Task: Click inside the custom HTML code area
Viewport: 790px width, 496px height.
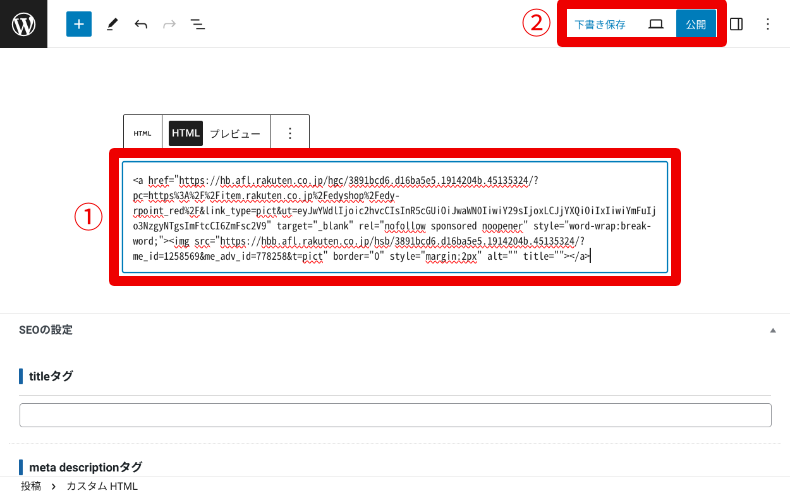Action: click(x=395, y=217)
